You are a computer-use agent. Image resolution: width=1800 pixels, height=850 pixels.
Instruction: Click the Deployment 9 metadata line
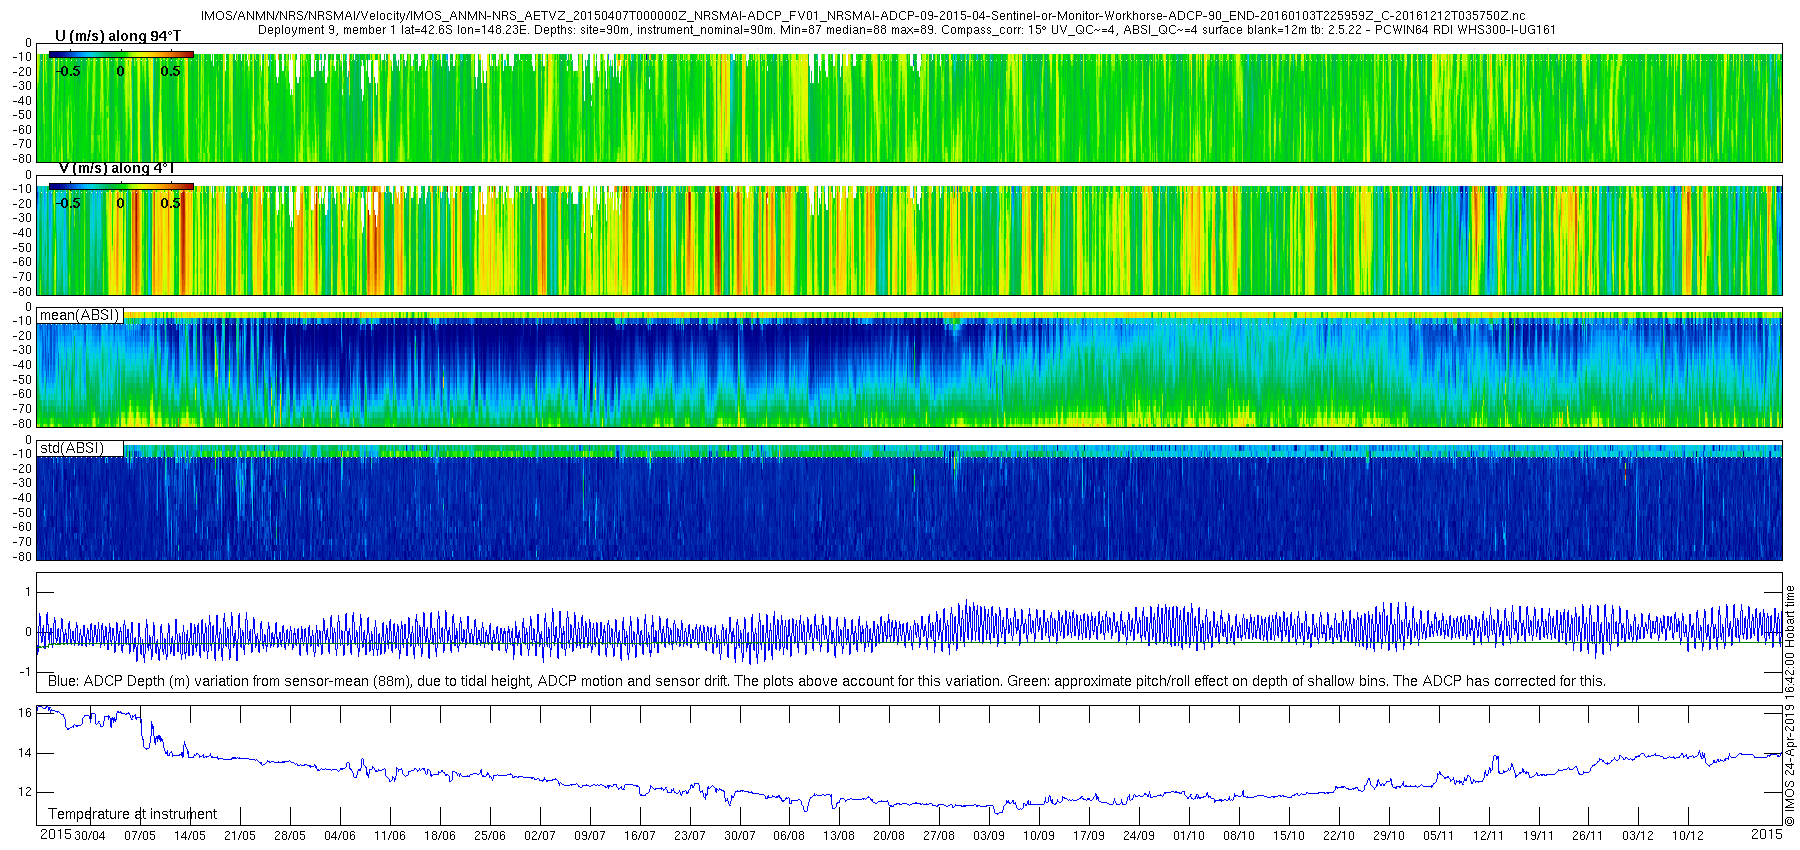pos(906,30)
